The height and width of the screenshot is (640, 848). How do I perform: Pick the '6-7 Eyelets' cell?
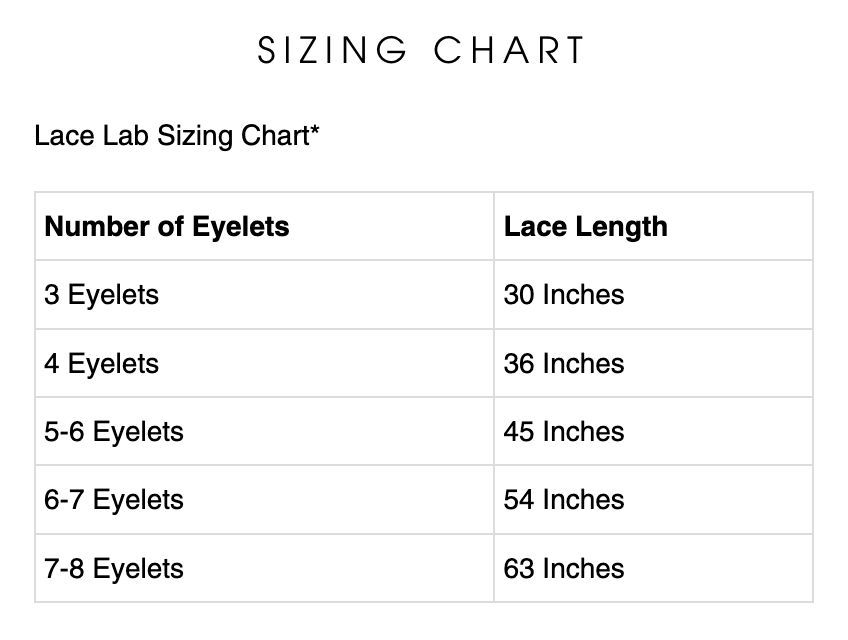pos(114,500)
